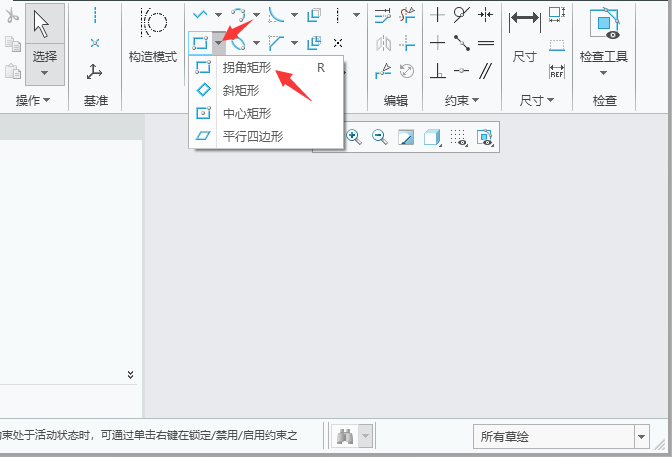Choose 斜矩形 from the rectangle menu

click(266, 90)
